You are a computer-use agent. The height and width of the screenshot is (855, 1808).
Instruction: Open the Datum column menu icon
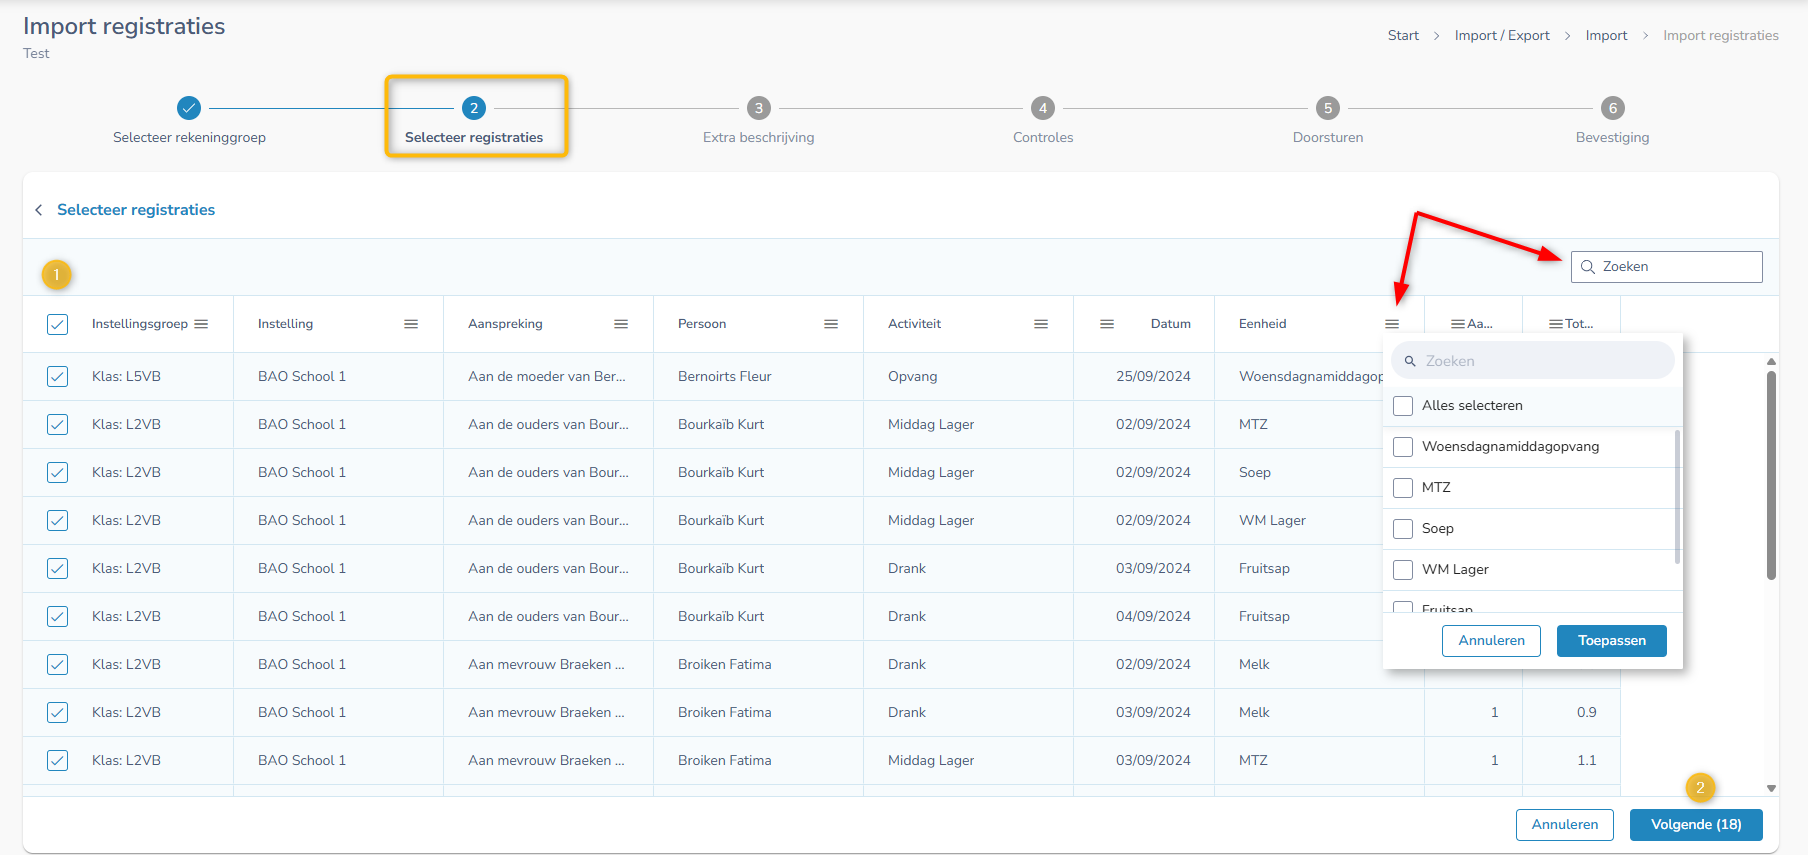pos(1107,324)
